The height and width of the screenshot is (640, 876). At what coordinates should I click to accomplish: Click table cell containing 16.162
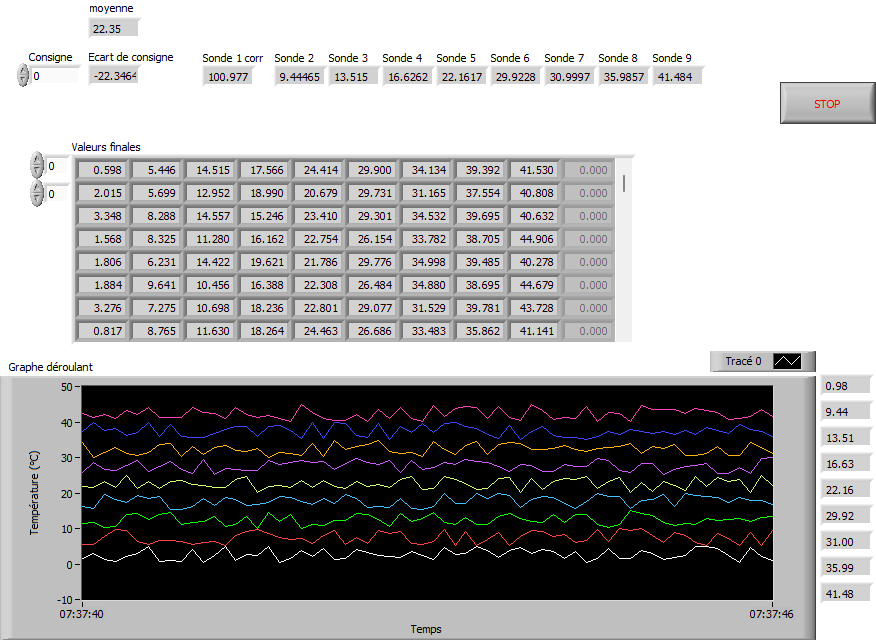point(264,238)
